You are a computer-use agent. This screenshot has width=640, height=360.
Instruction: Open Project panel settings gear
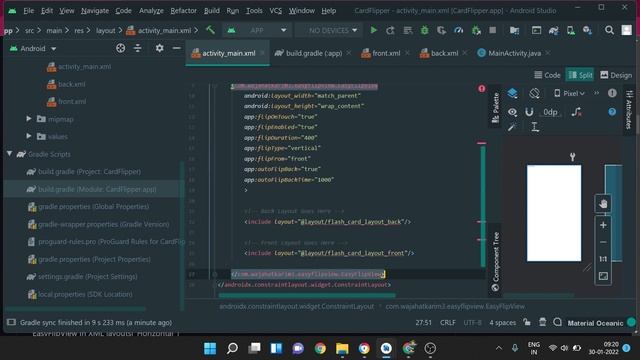(159, 48)
